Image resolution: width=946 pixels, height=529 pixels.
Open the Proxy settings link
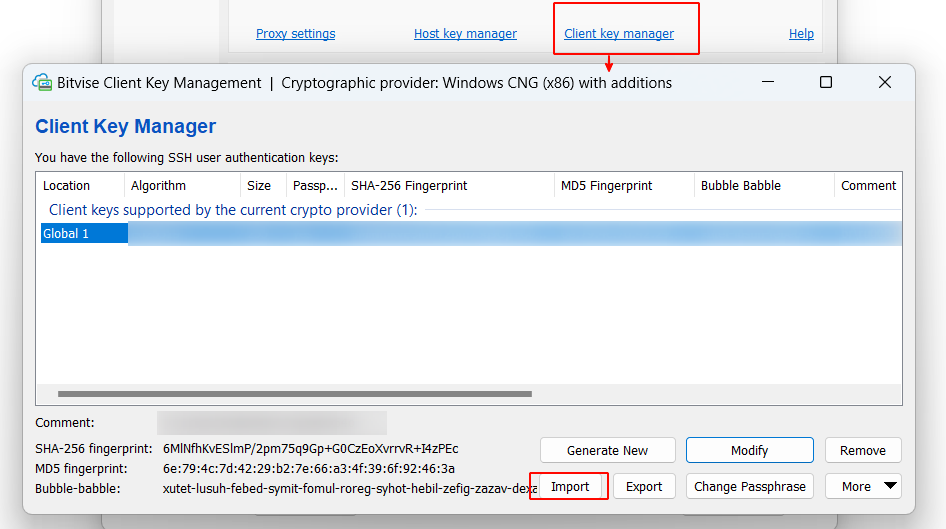click(295, 34)
